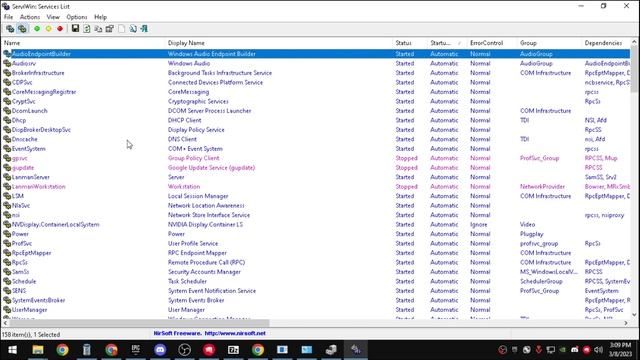Click the find toolbar icon
640x360 pixels.
[x=133, y=29]
